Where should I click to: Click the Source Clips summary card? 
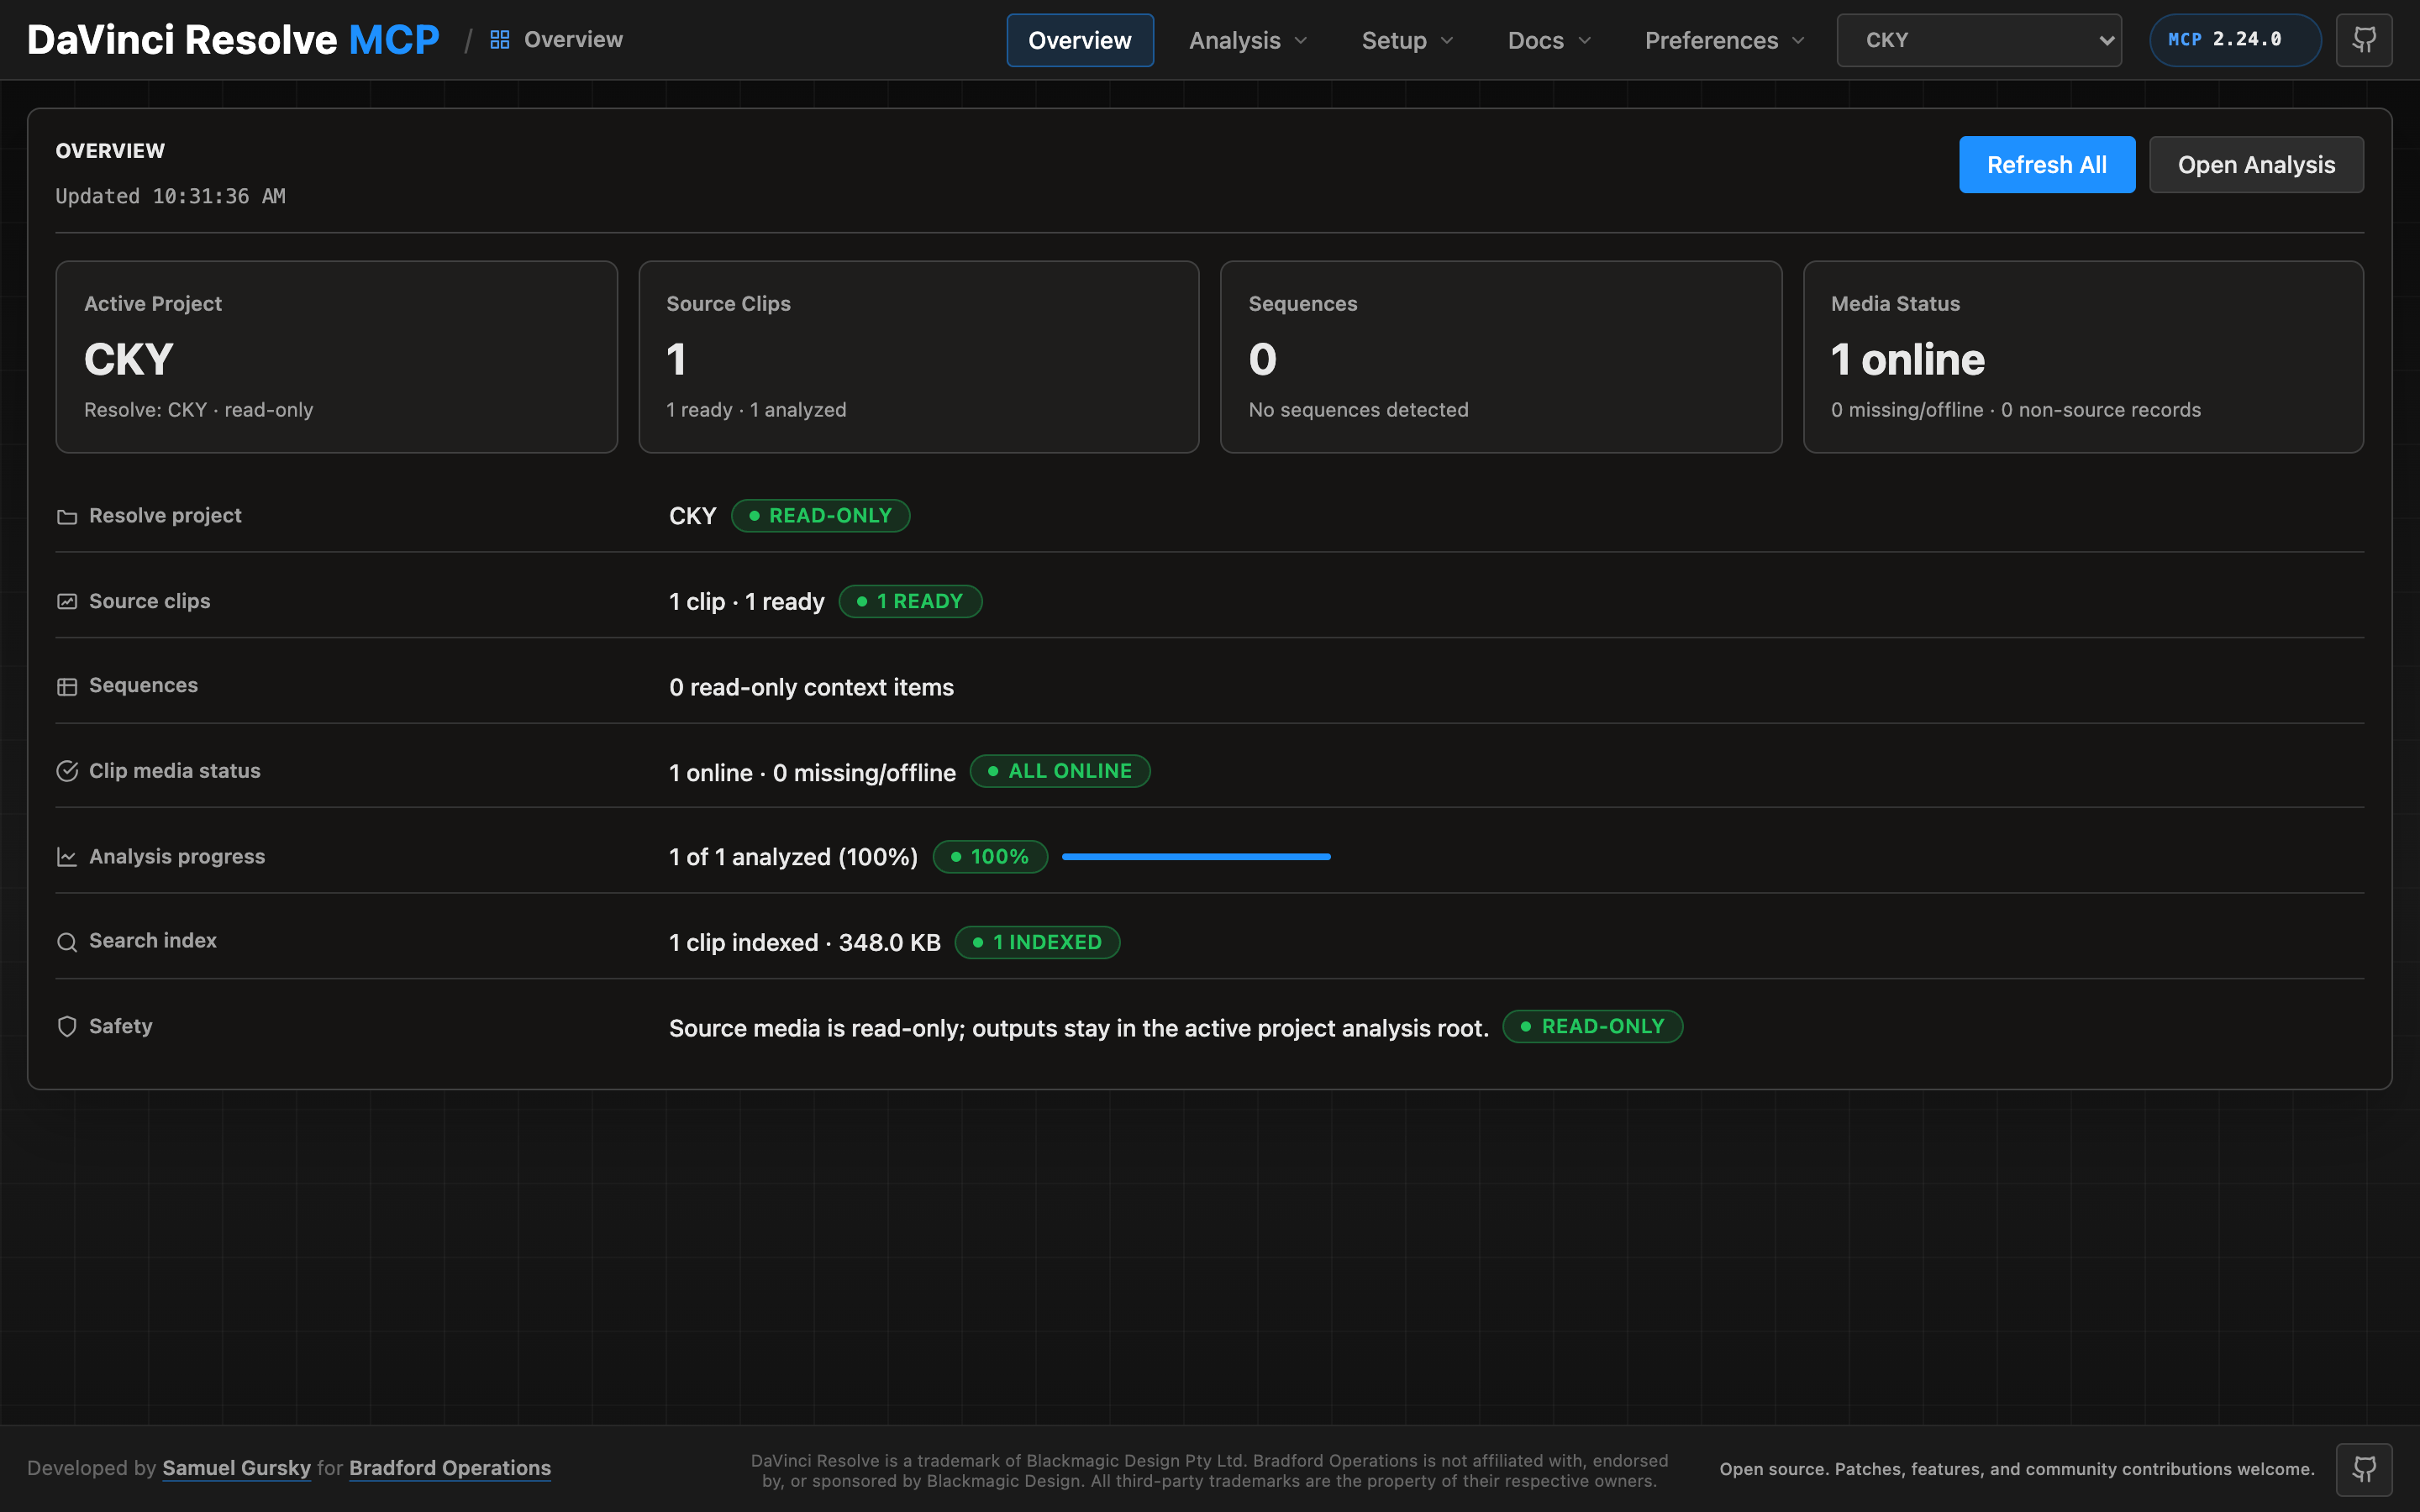919,357
